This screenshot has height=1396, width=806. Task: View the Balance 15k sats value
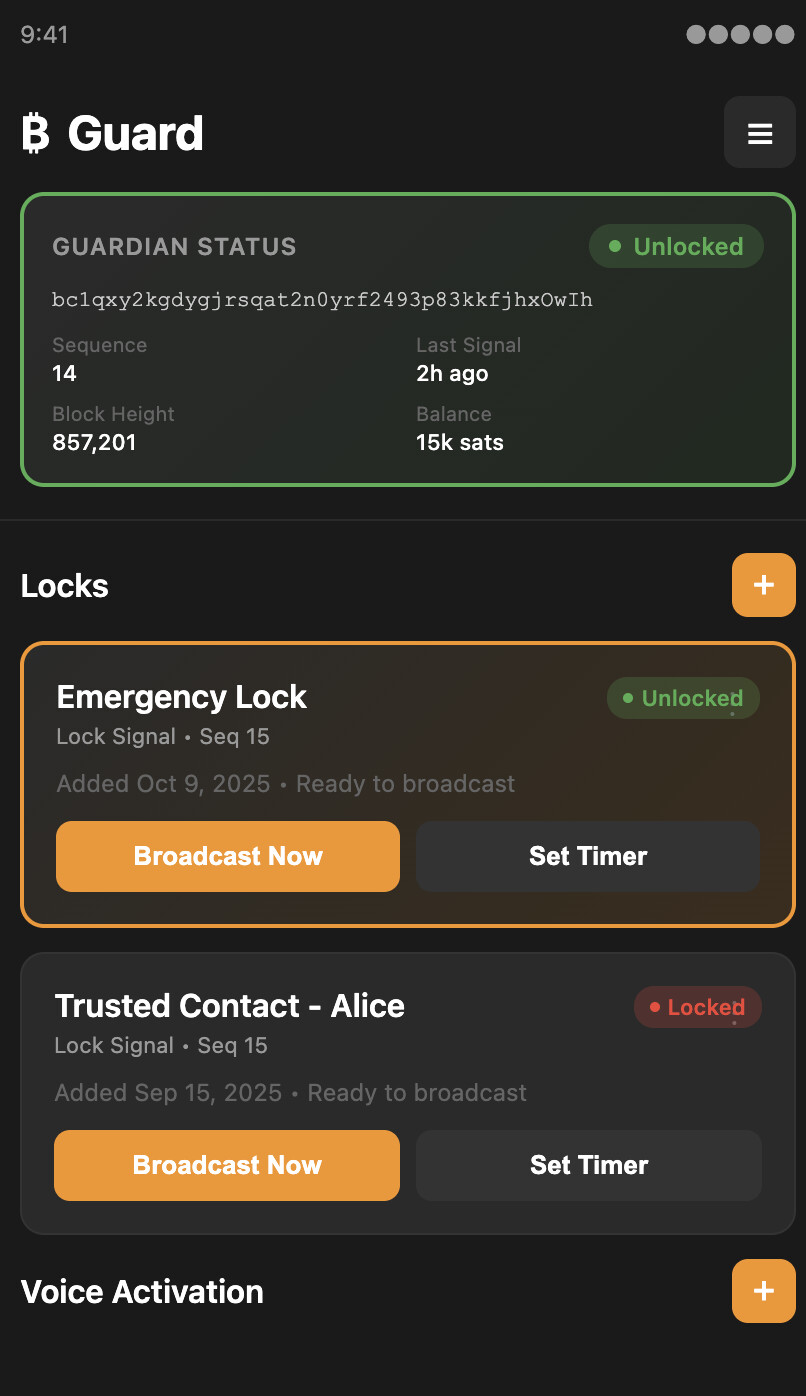click(x=460, y=443)
